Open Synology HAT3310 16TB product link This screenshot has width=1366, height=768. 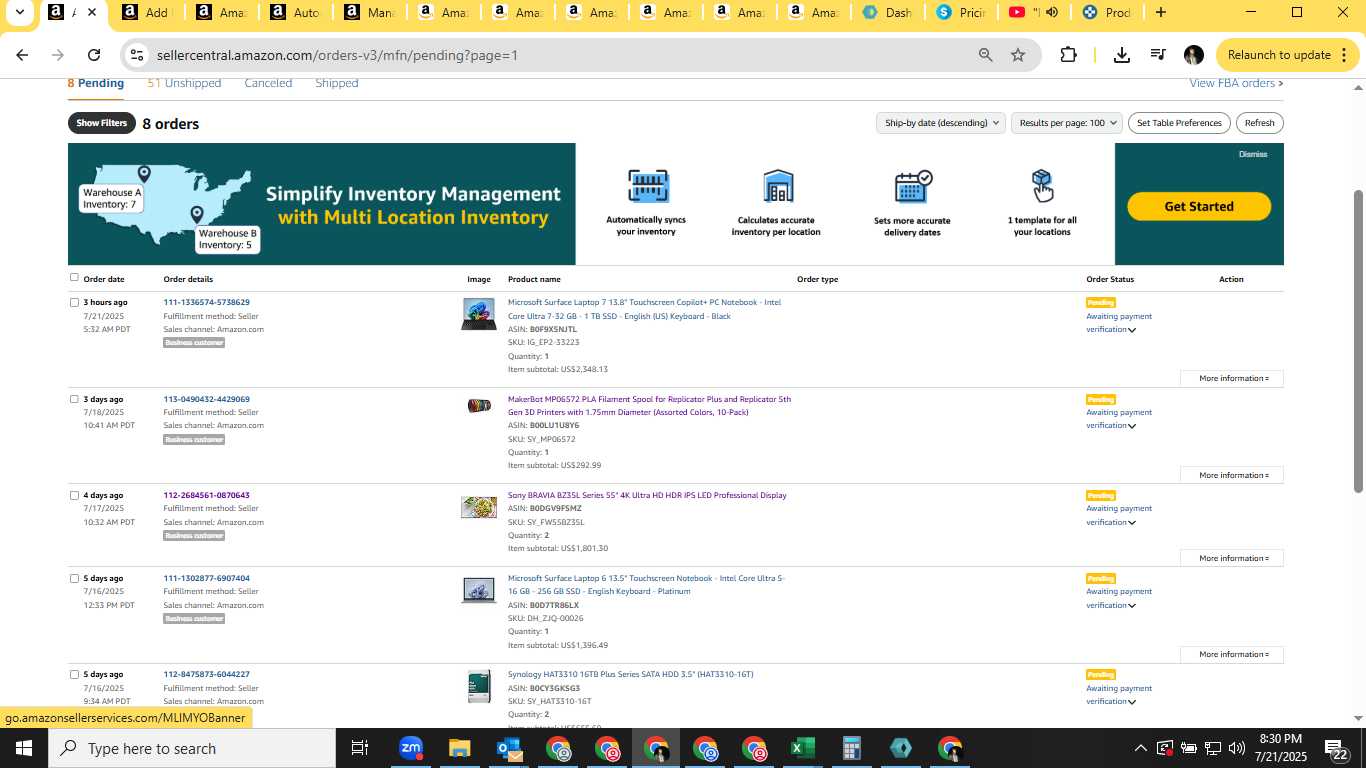click(631, 674)
